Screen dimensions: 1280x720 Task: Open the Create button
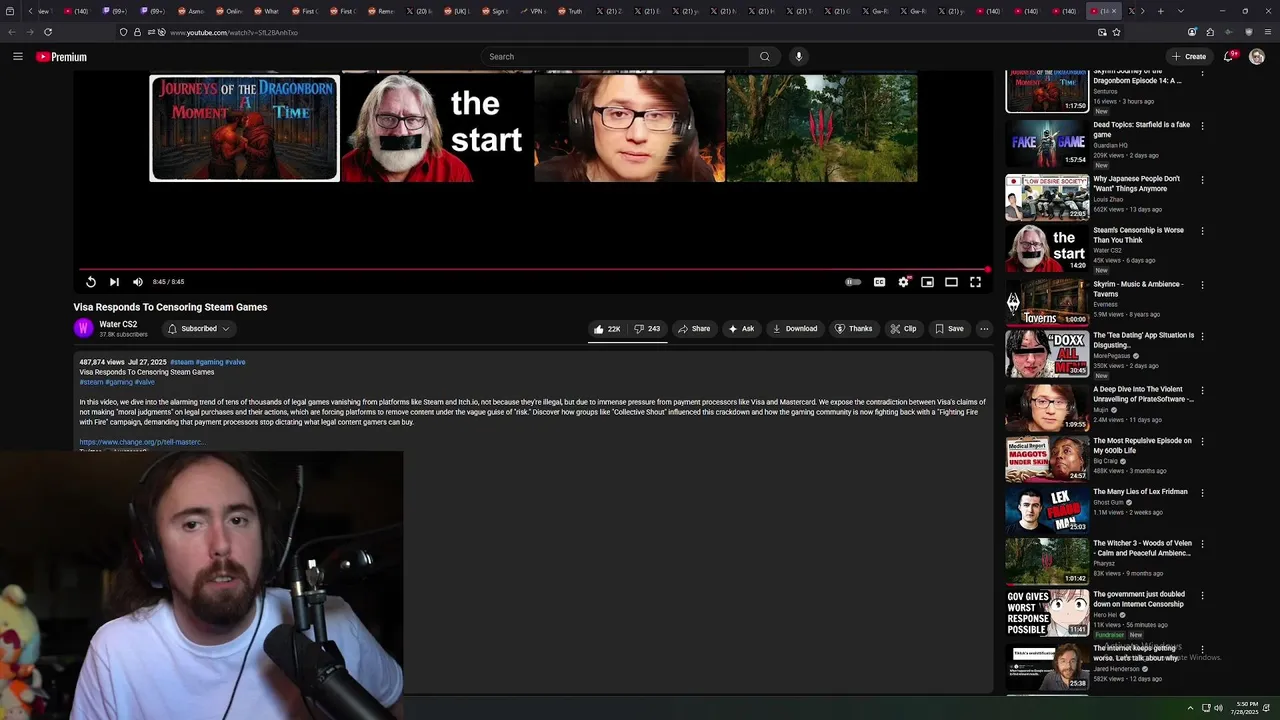[1189, 57]
